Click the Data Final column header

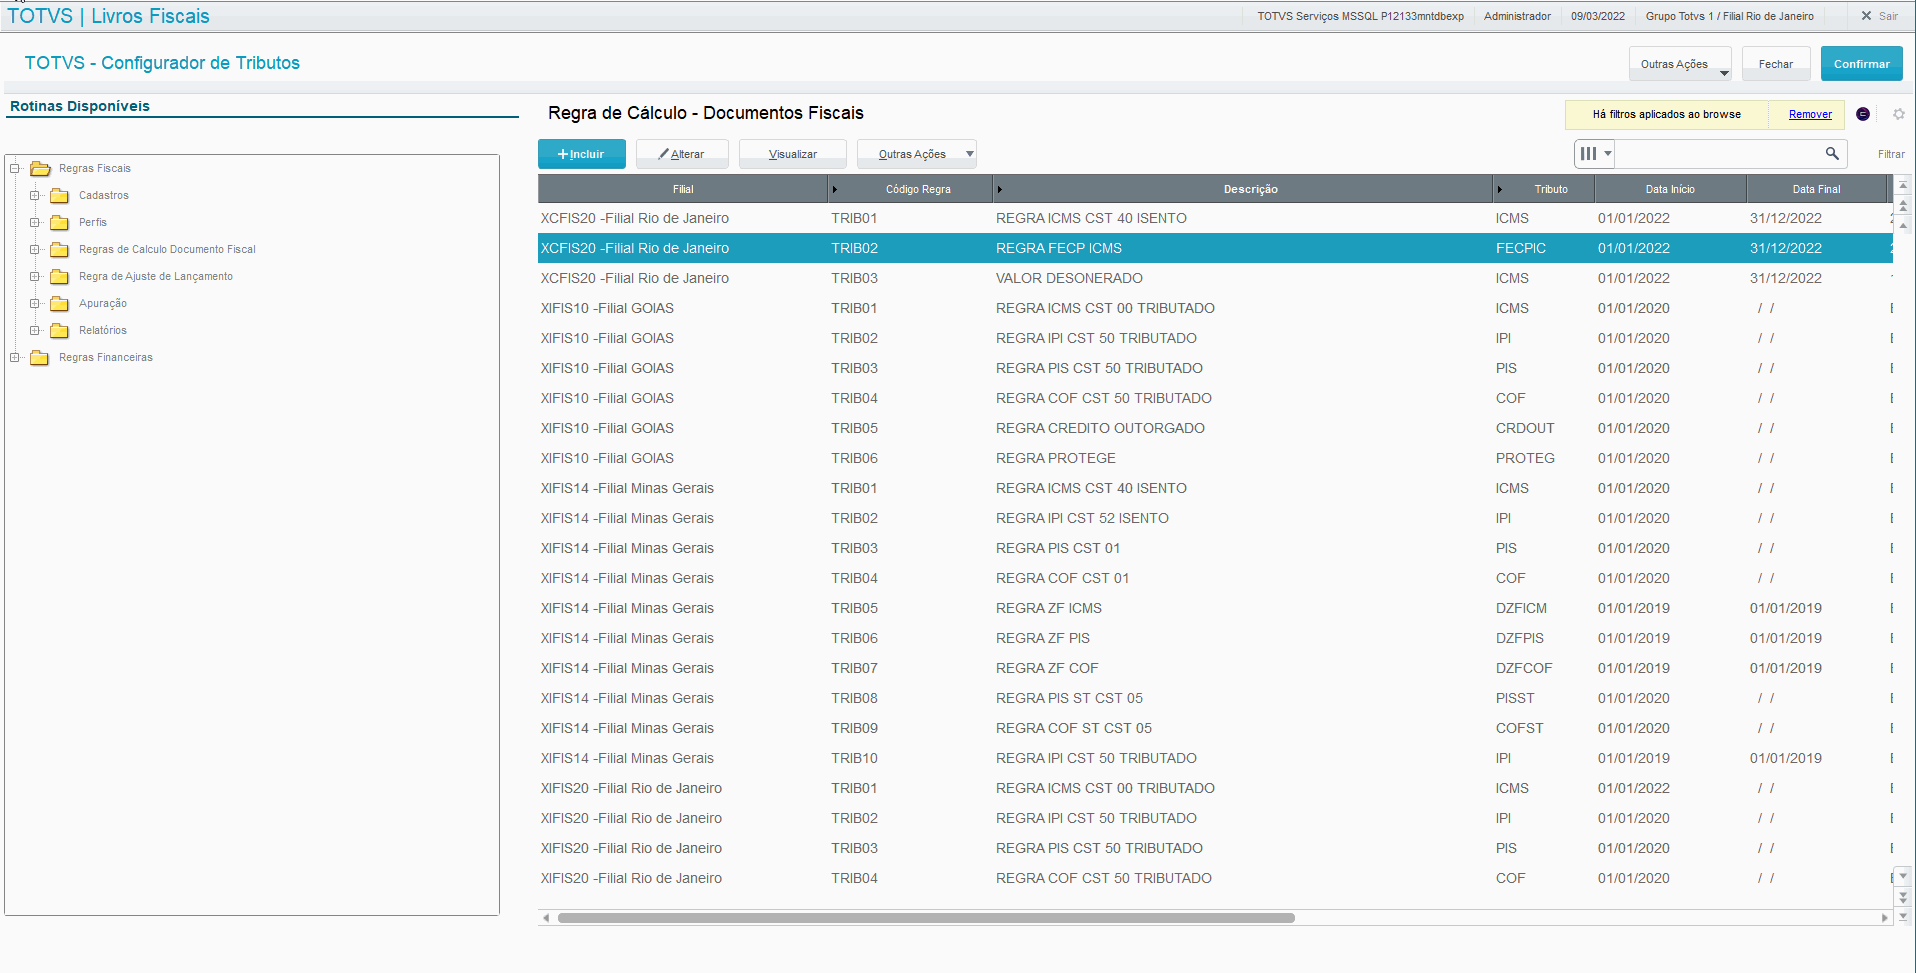pos(1816,189)
